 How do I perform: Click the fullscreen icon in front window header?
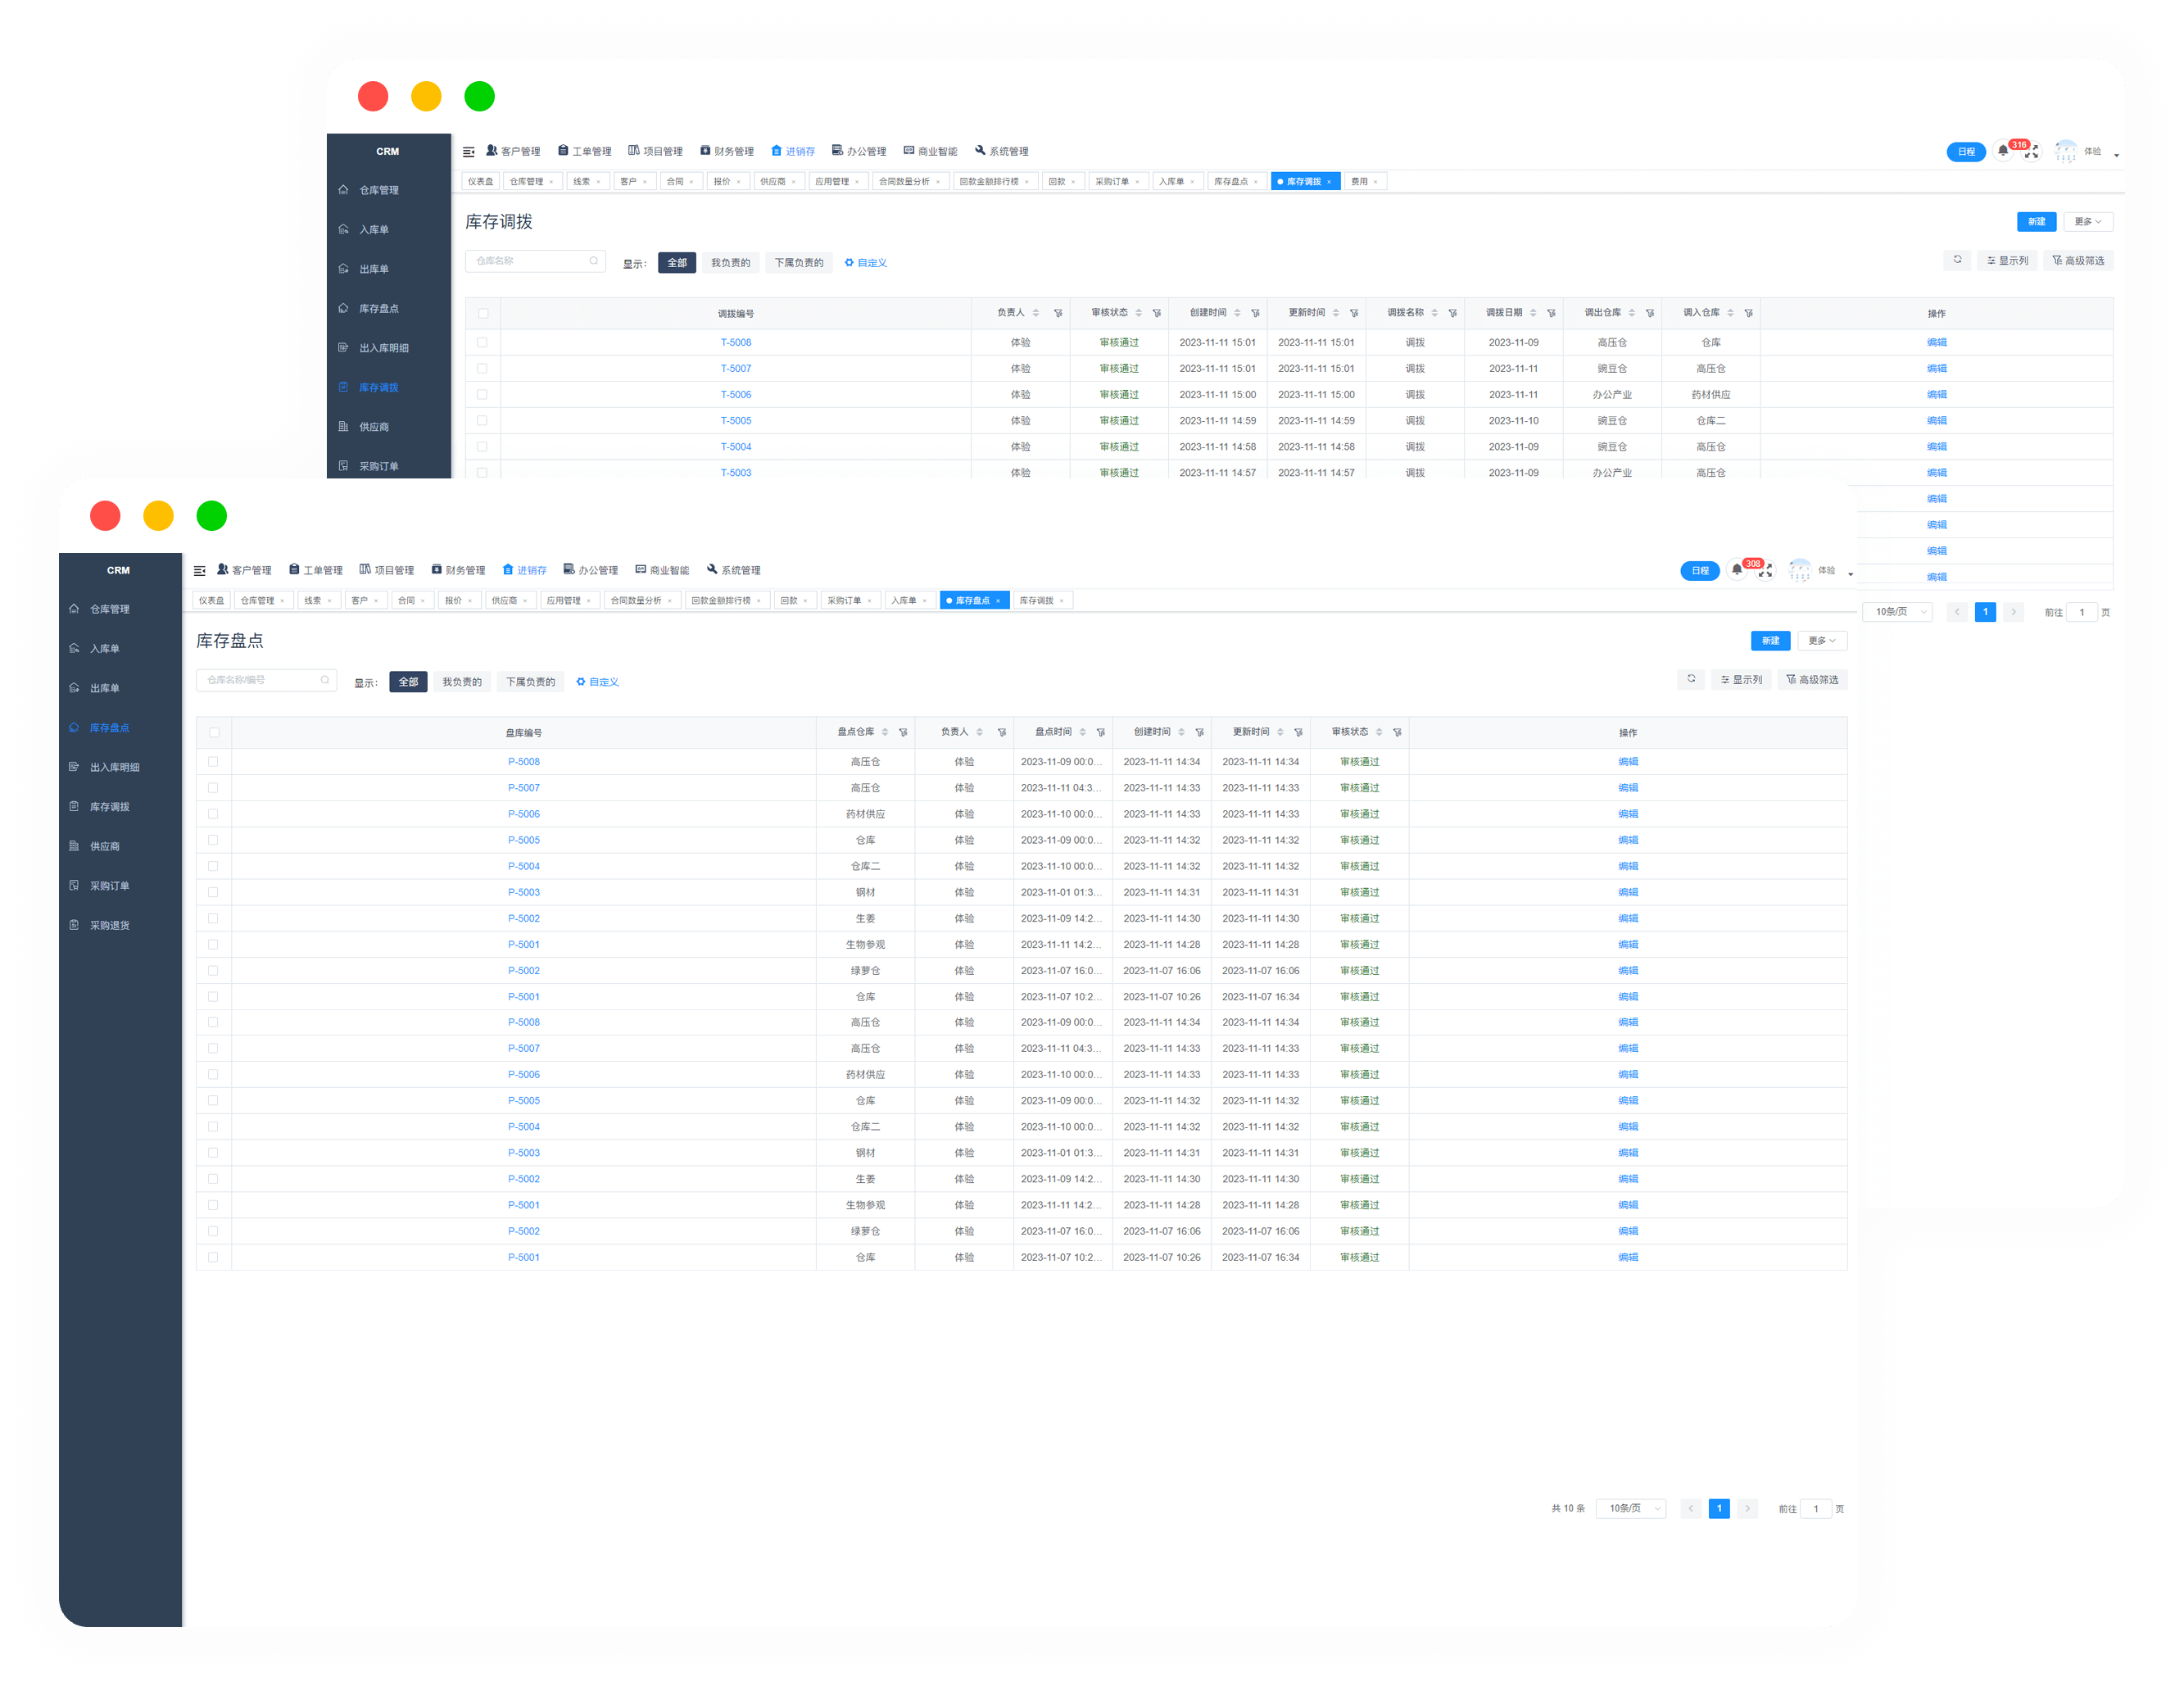pos(1766,571)
